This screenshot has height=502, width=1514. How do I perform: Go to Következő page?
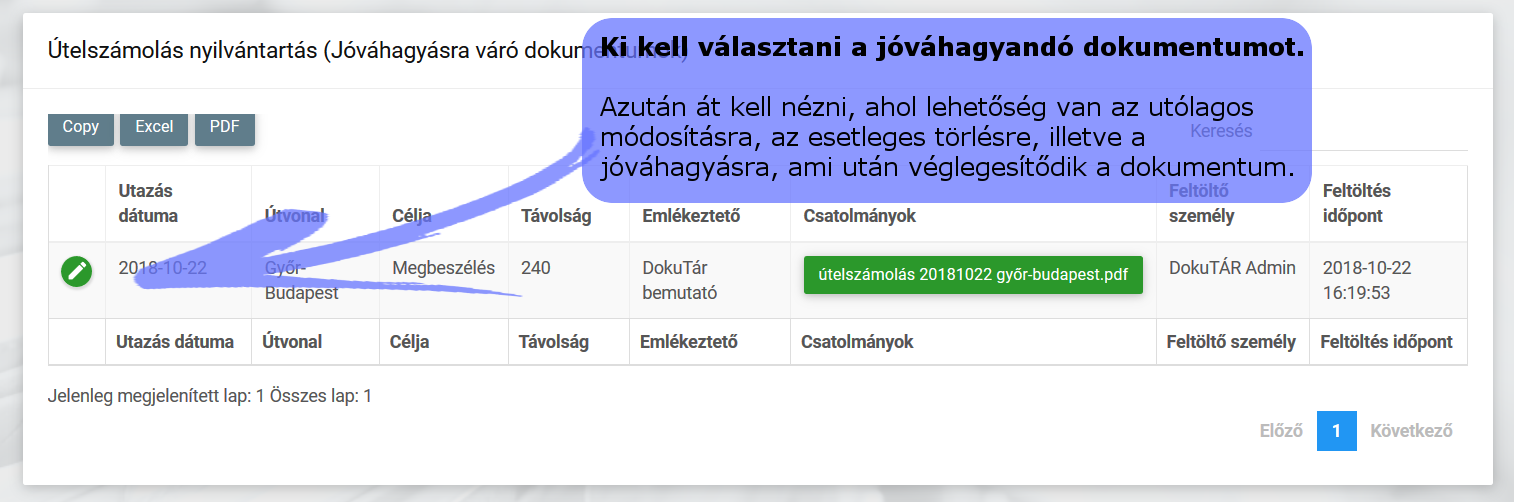1411,431
